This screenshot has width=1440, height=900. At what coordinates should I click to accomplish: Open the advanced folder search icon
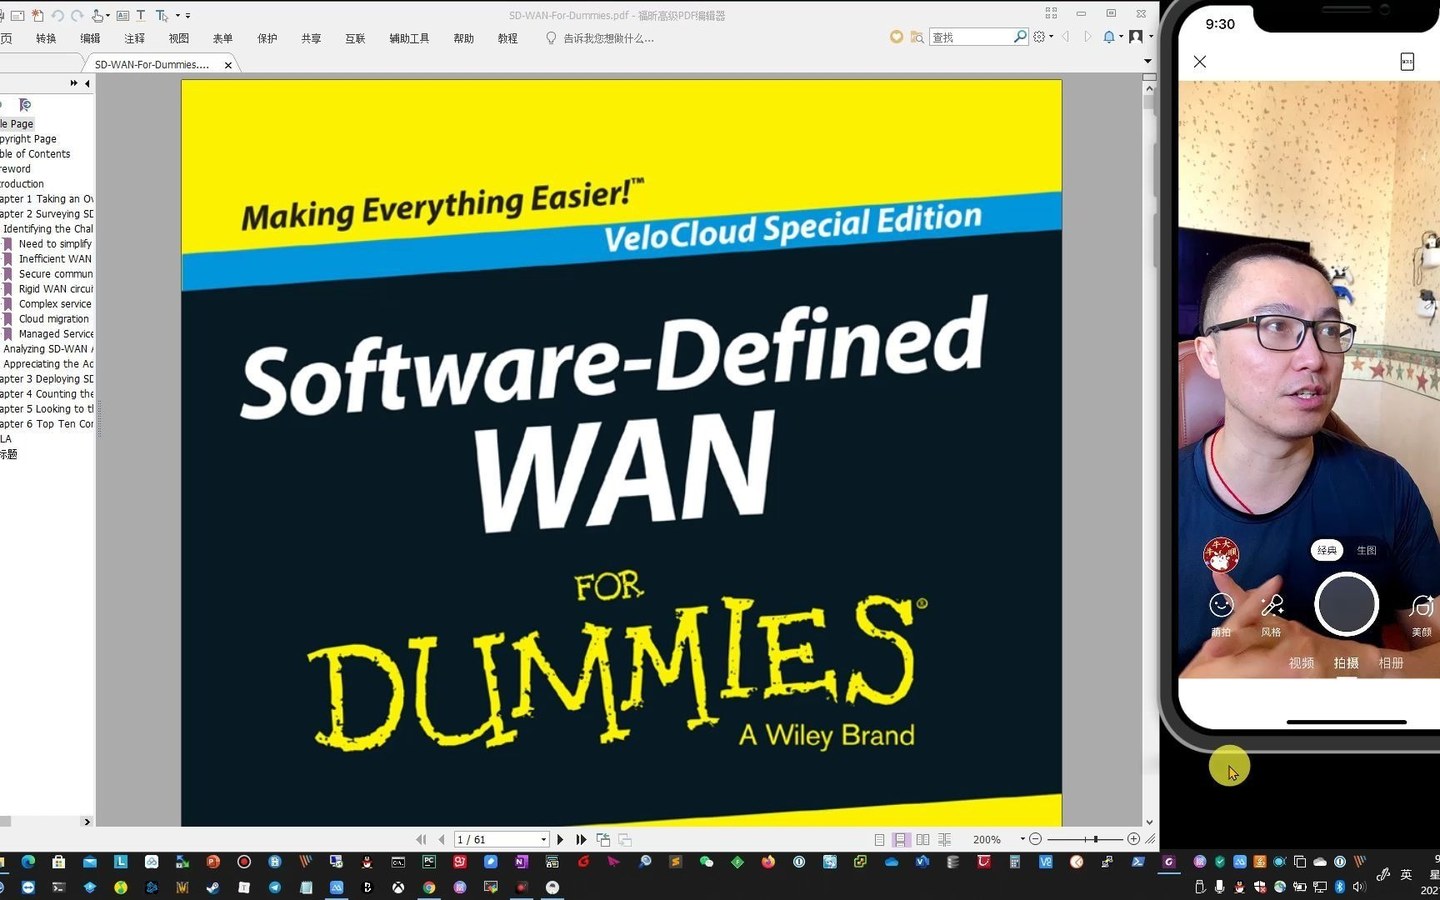[x=916, y=37]
